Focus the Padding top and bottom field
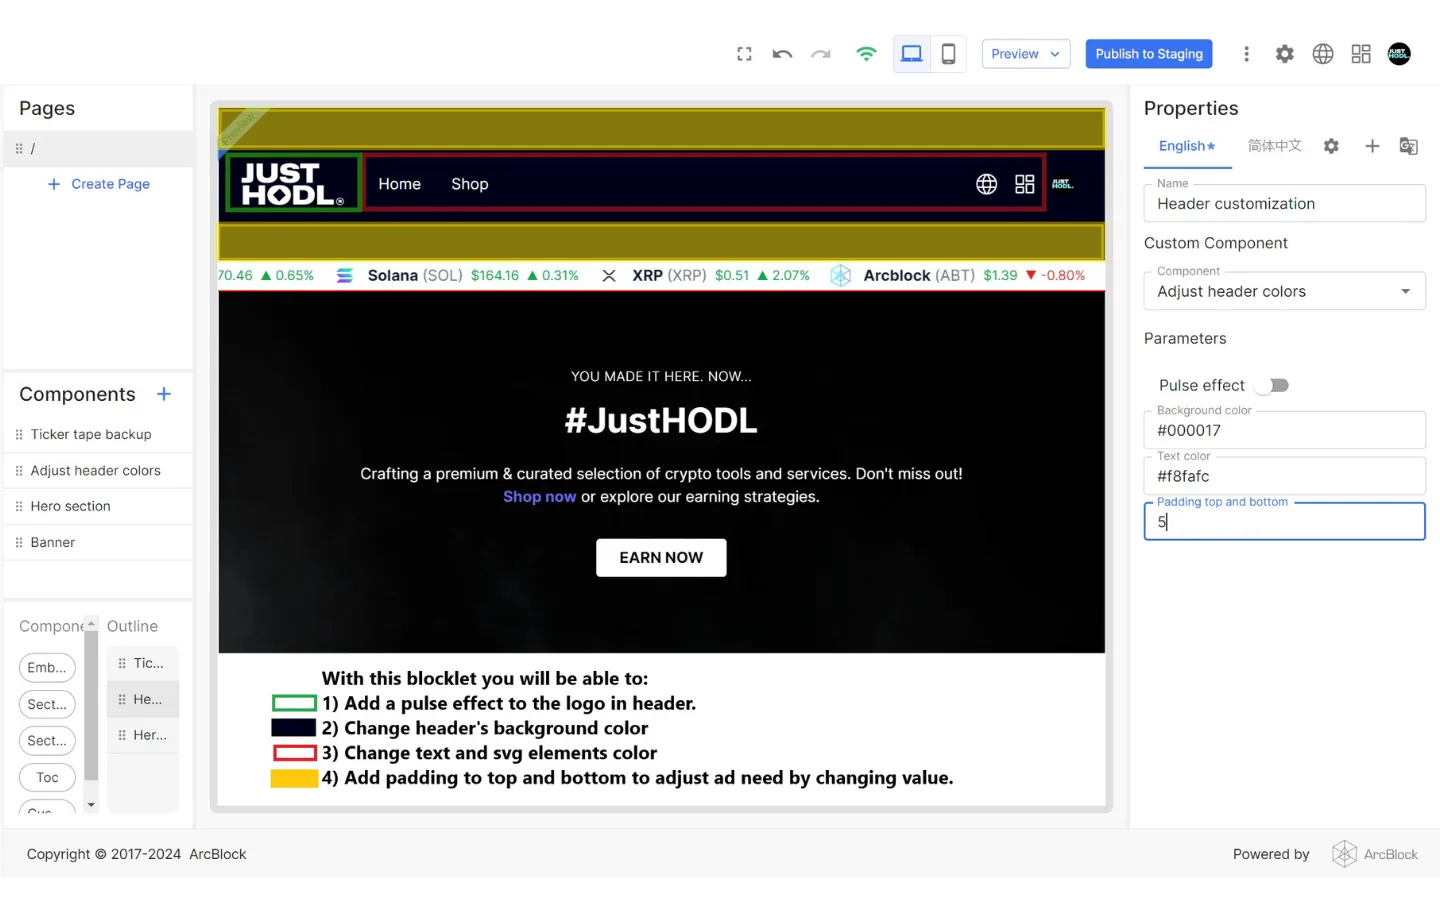 point(1284,522)
